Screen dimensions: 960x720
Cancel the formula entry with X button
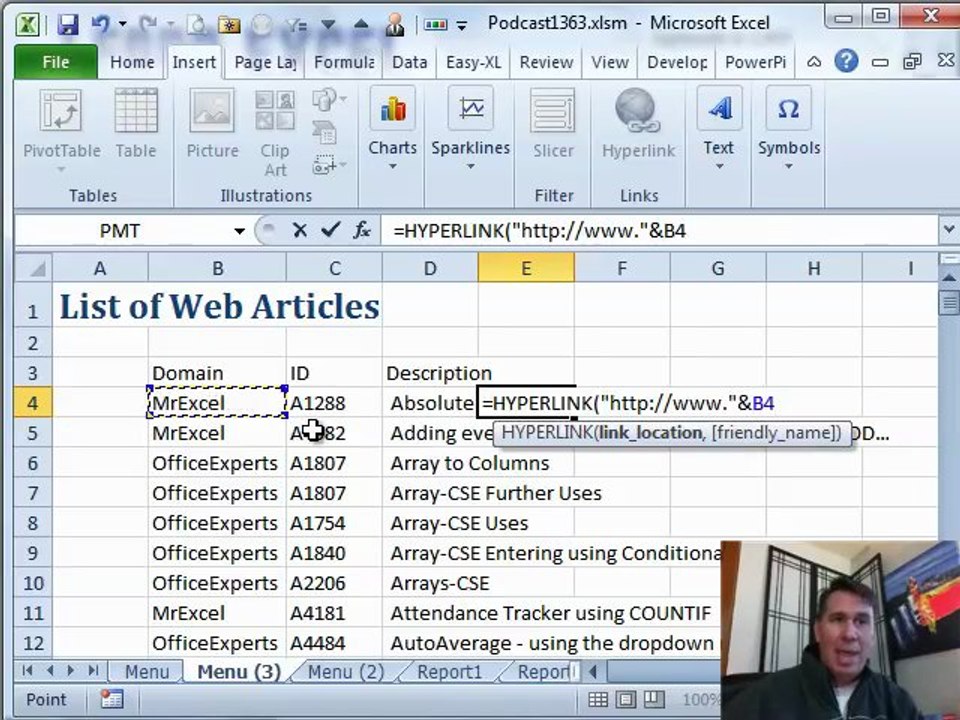299,231
